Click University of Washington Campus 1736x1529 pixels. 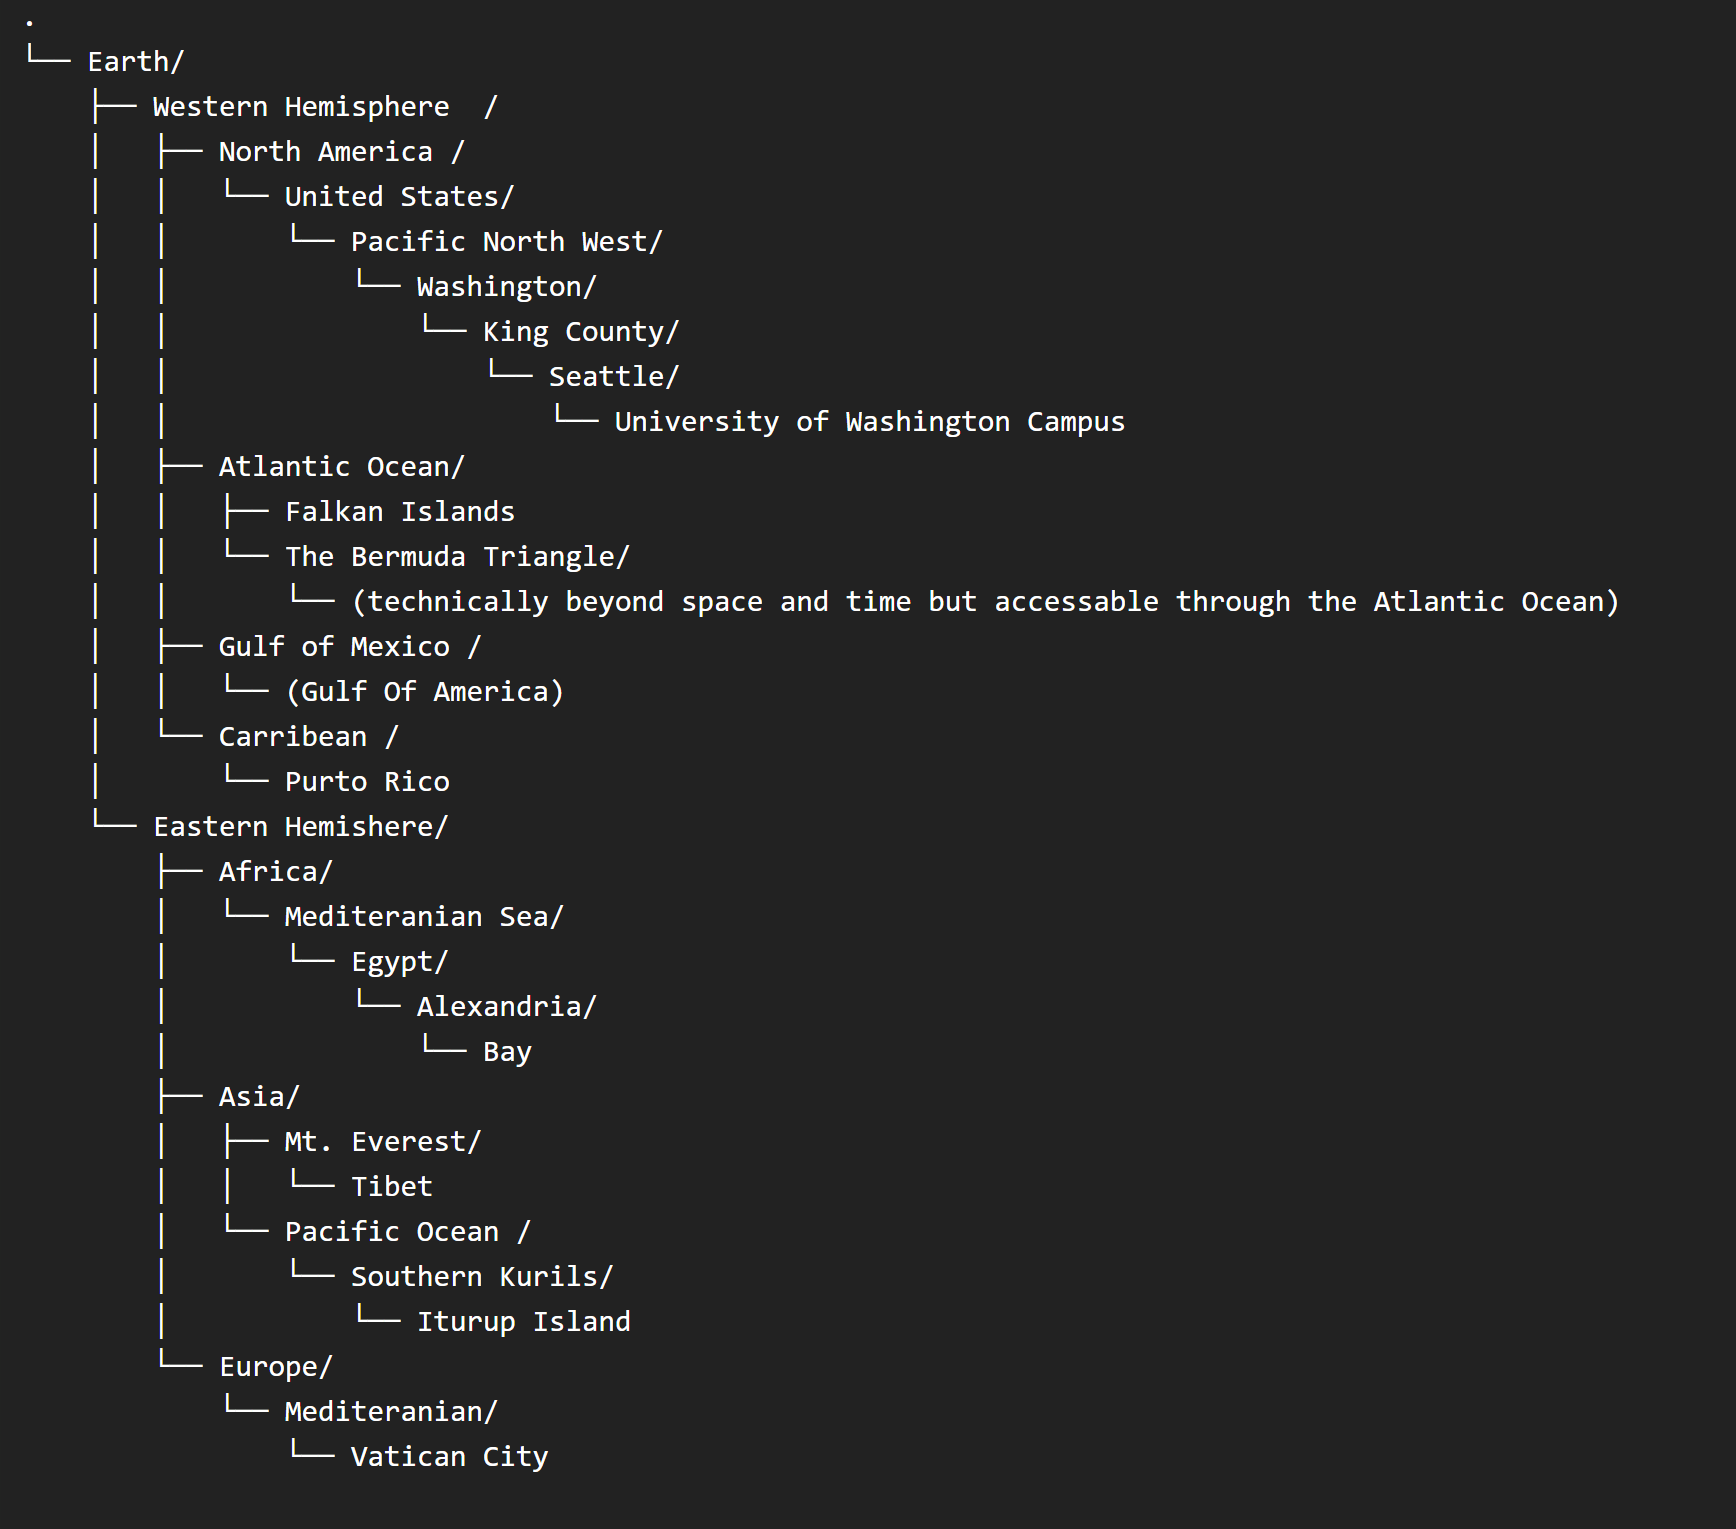tap(869, 422)
